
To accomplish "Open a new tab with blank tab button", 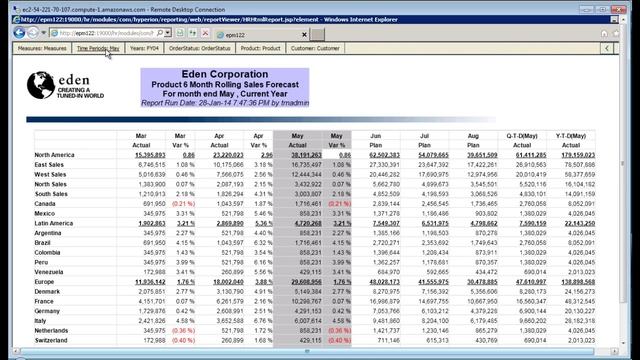I will tap(317, 35).
